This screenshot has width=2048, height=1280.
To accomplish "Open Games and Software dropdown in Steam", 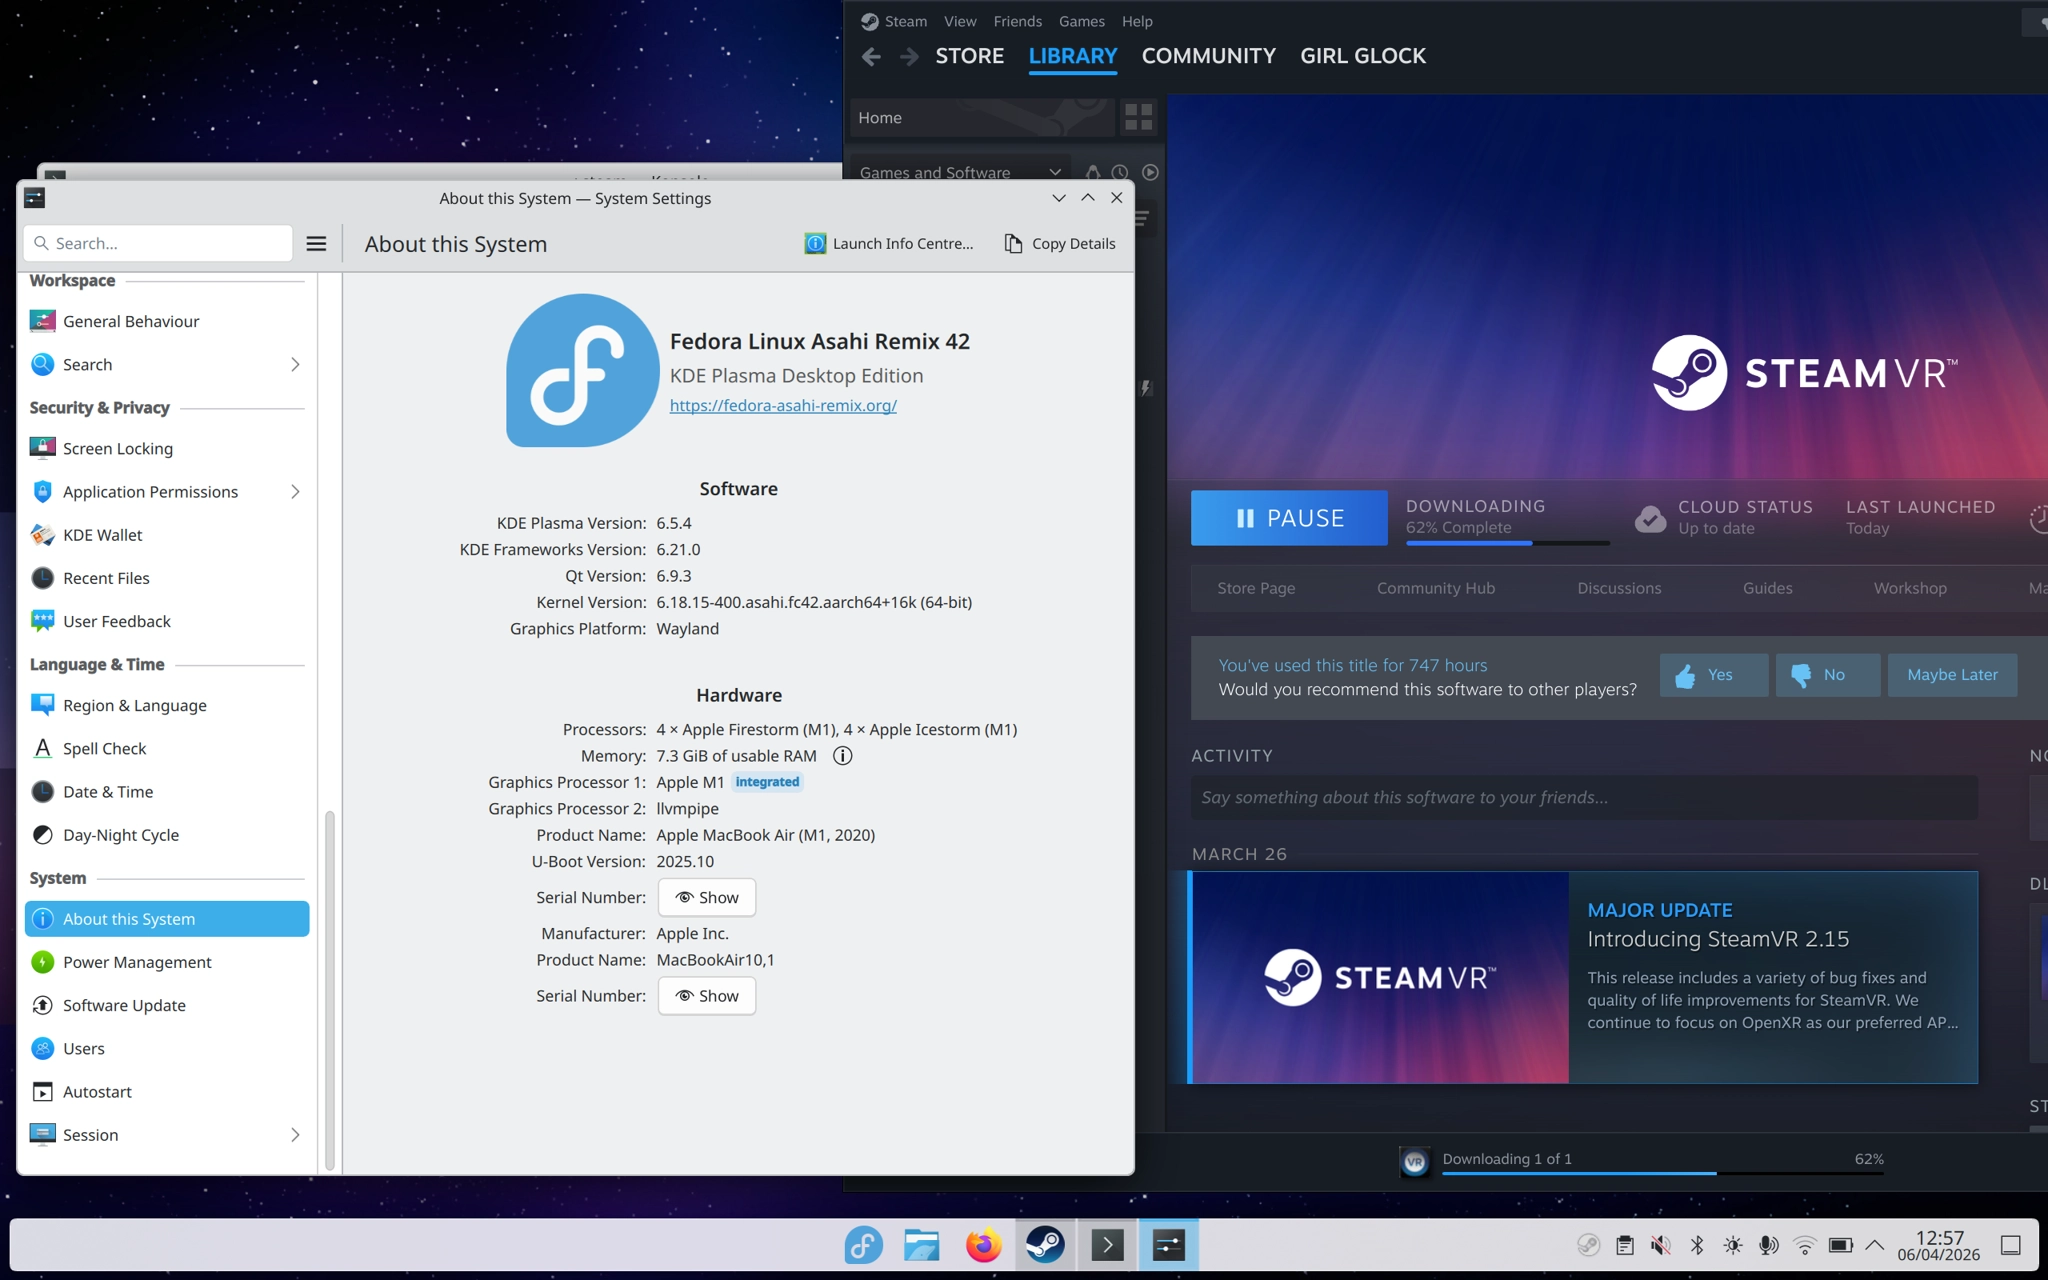I will 960,173.
